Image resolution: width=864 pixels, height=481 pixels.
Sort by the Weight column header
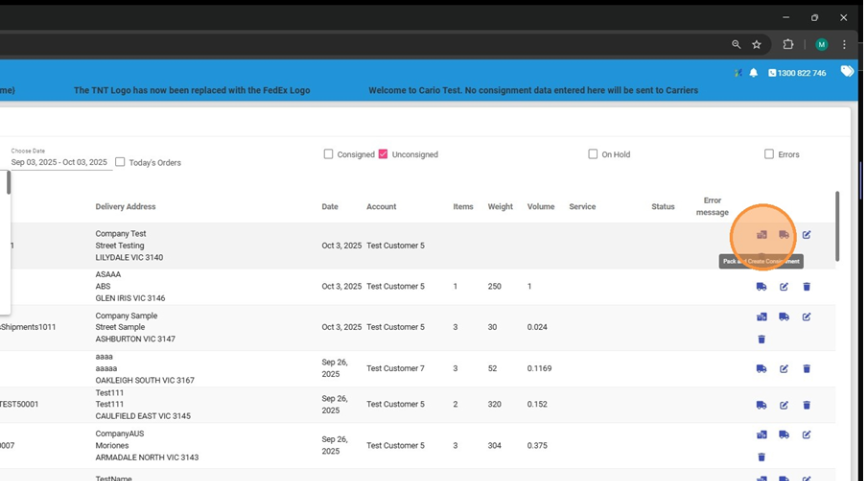click(500, 207)
